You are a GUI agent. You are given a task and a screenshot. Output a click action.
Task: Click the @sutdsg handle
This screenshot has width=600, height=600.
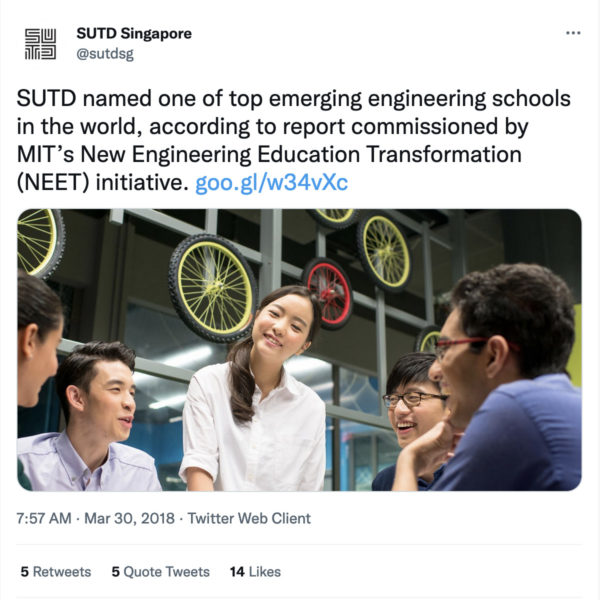(x=105, y=54)
